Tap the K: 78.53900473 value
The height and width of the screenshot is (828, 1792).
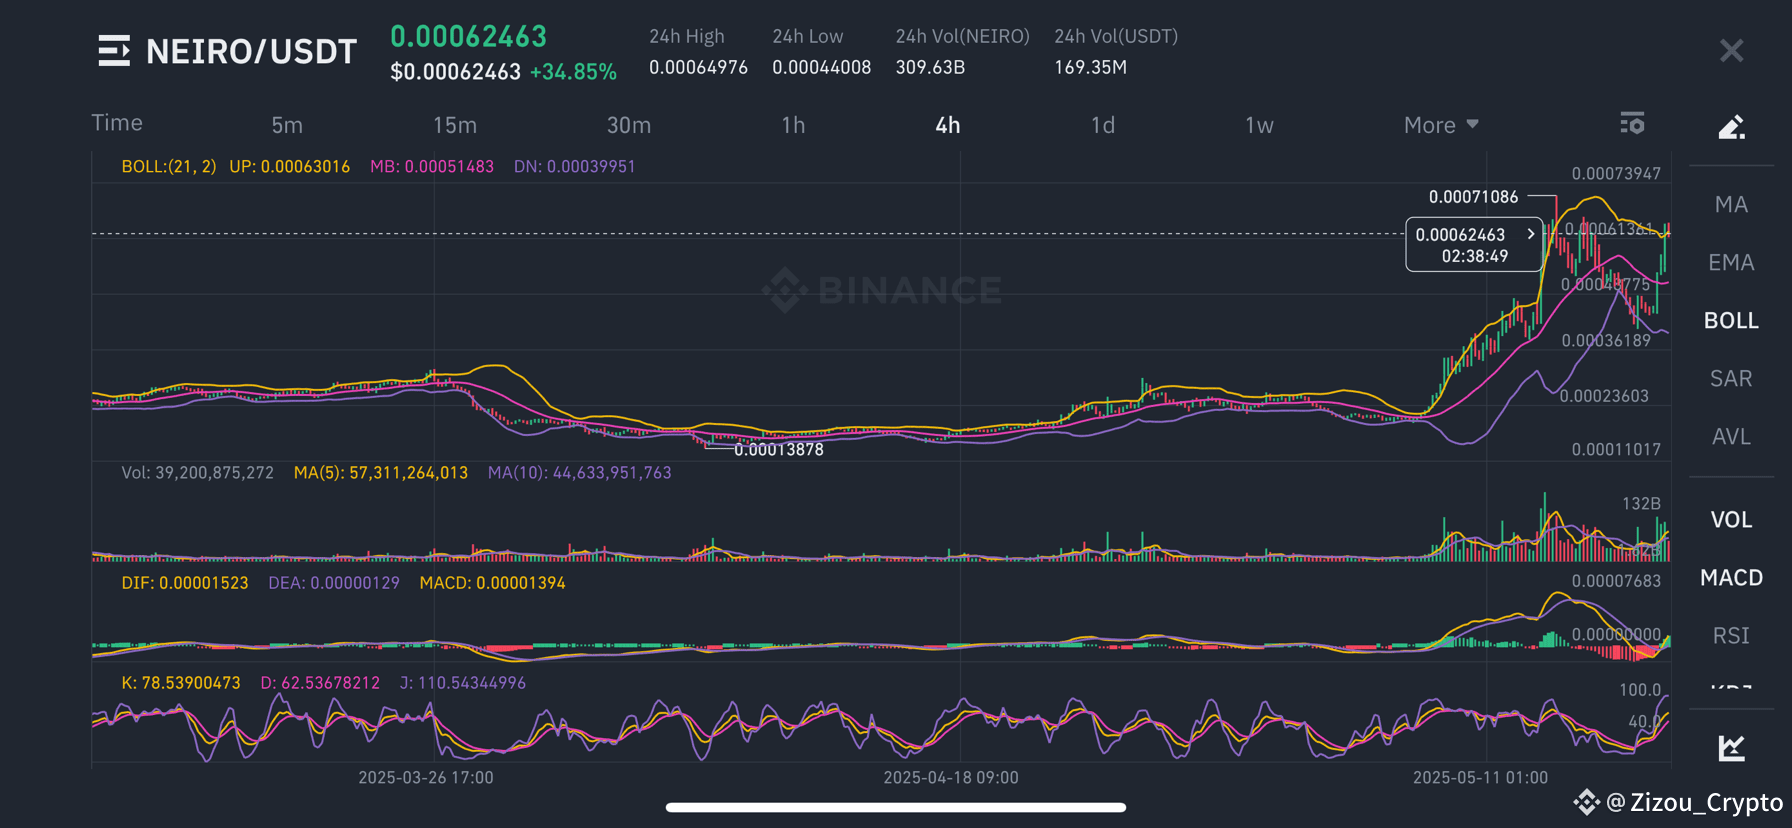click(x=181, y=682)
